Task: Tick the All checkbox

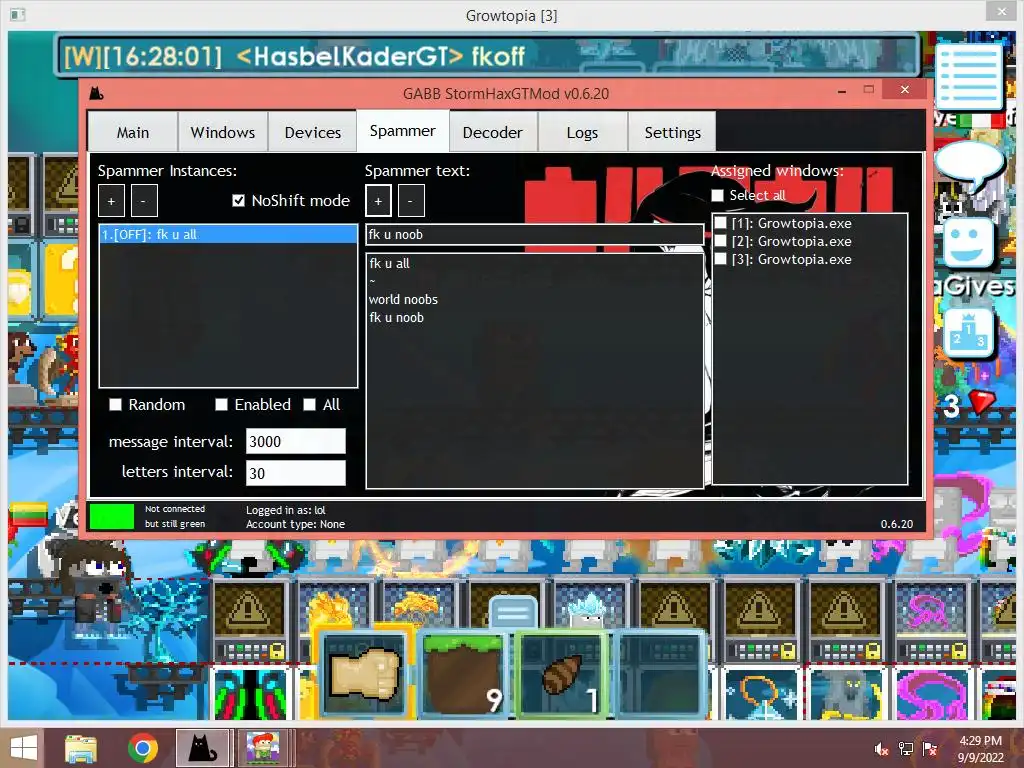Action: (x=310, y=405)
